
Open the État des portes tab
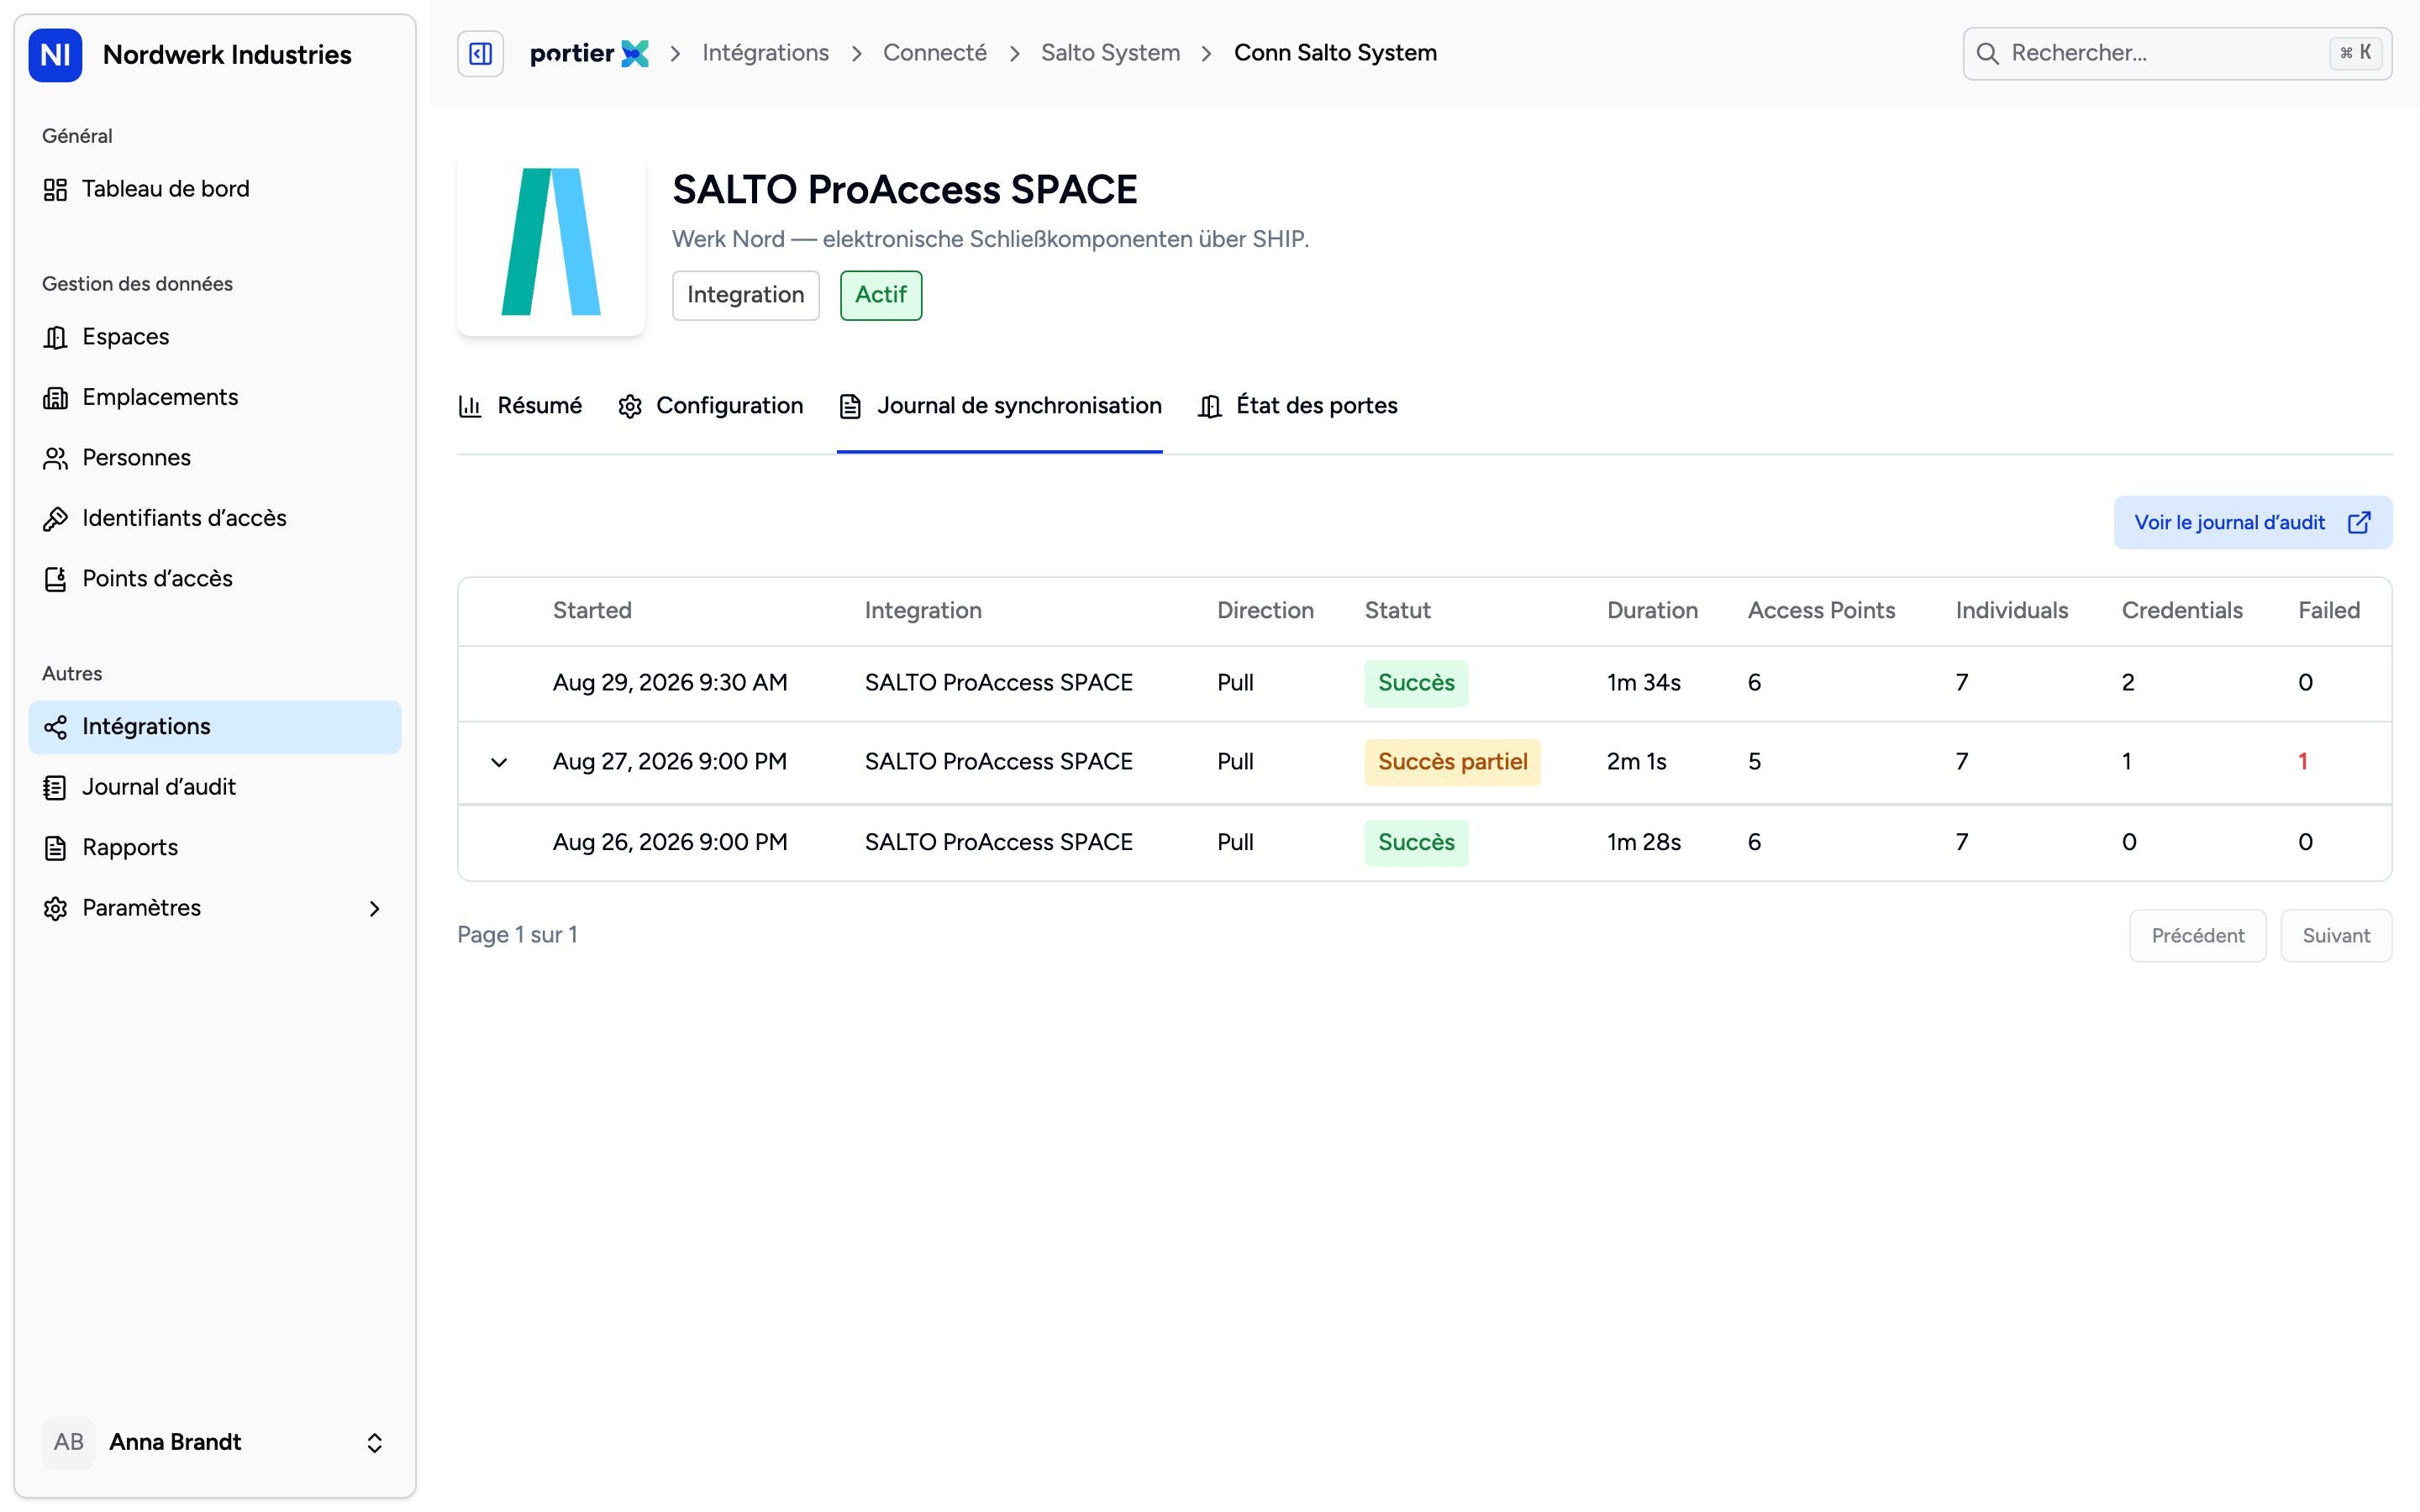pyautogui.click(x=1297, y=406)
